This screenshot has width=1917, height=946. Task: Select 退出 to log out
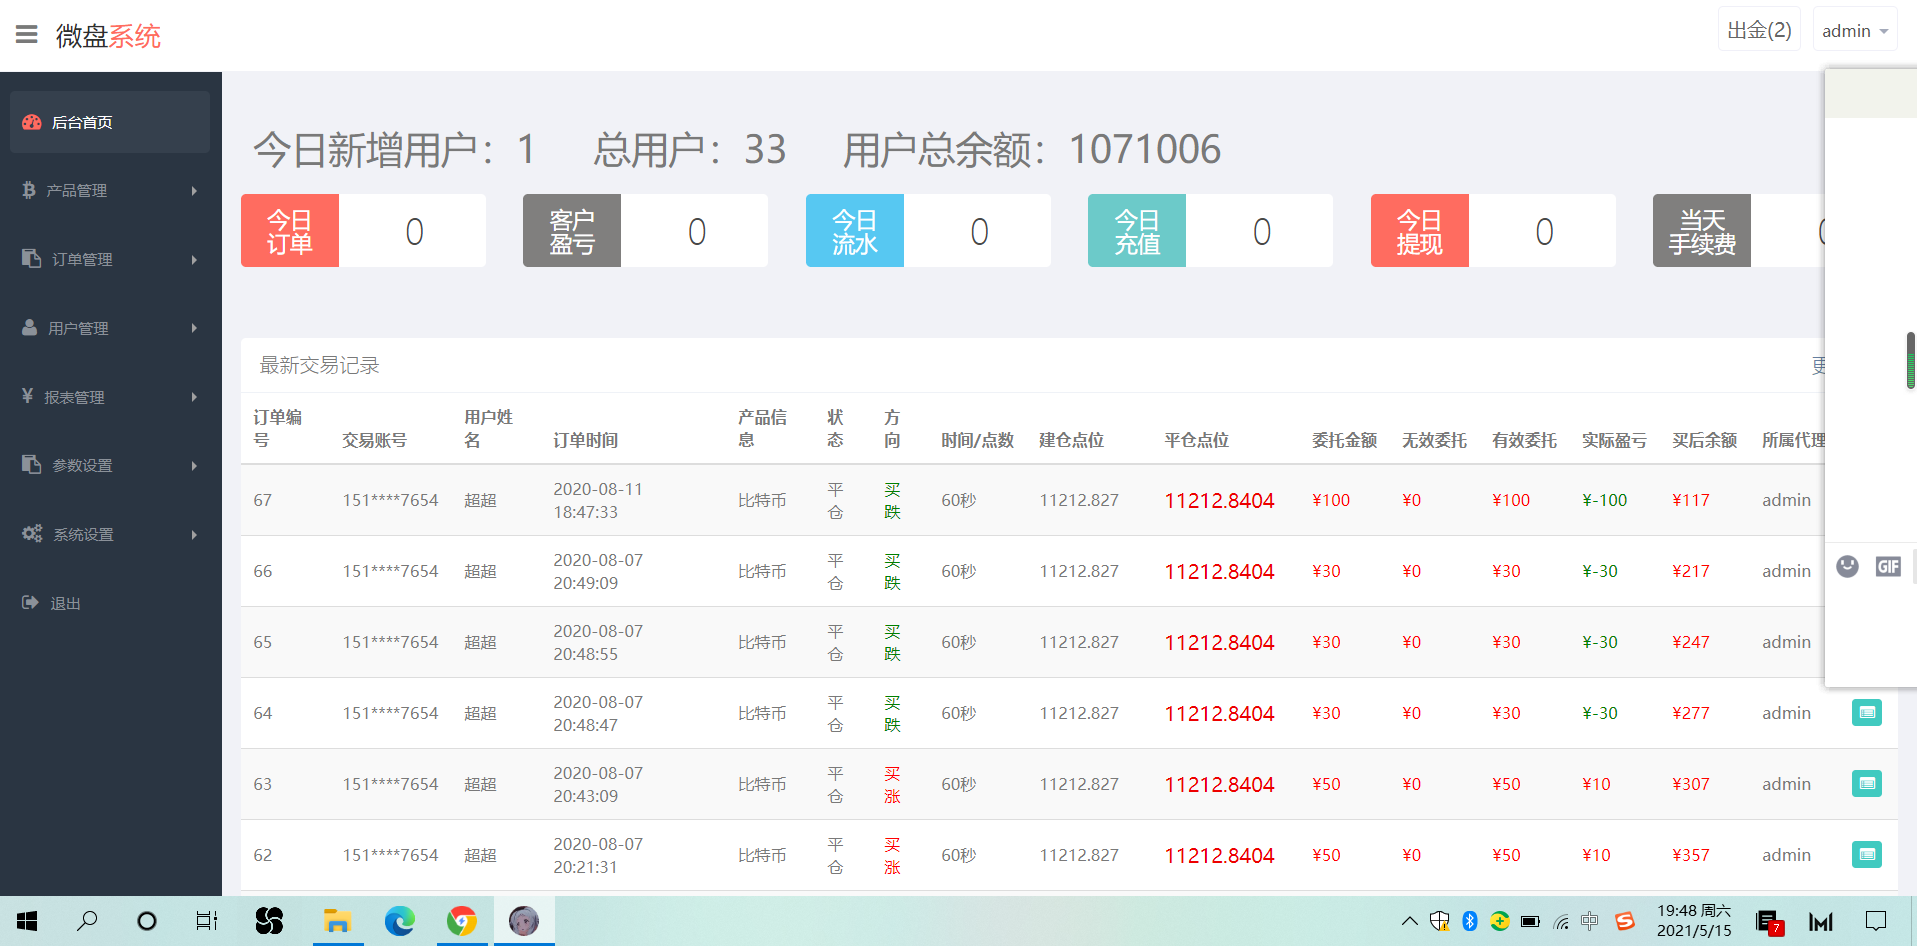(x=110, y=603)
